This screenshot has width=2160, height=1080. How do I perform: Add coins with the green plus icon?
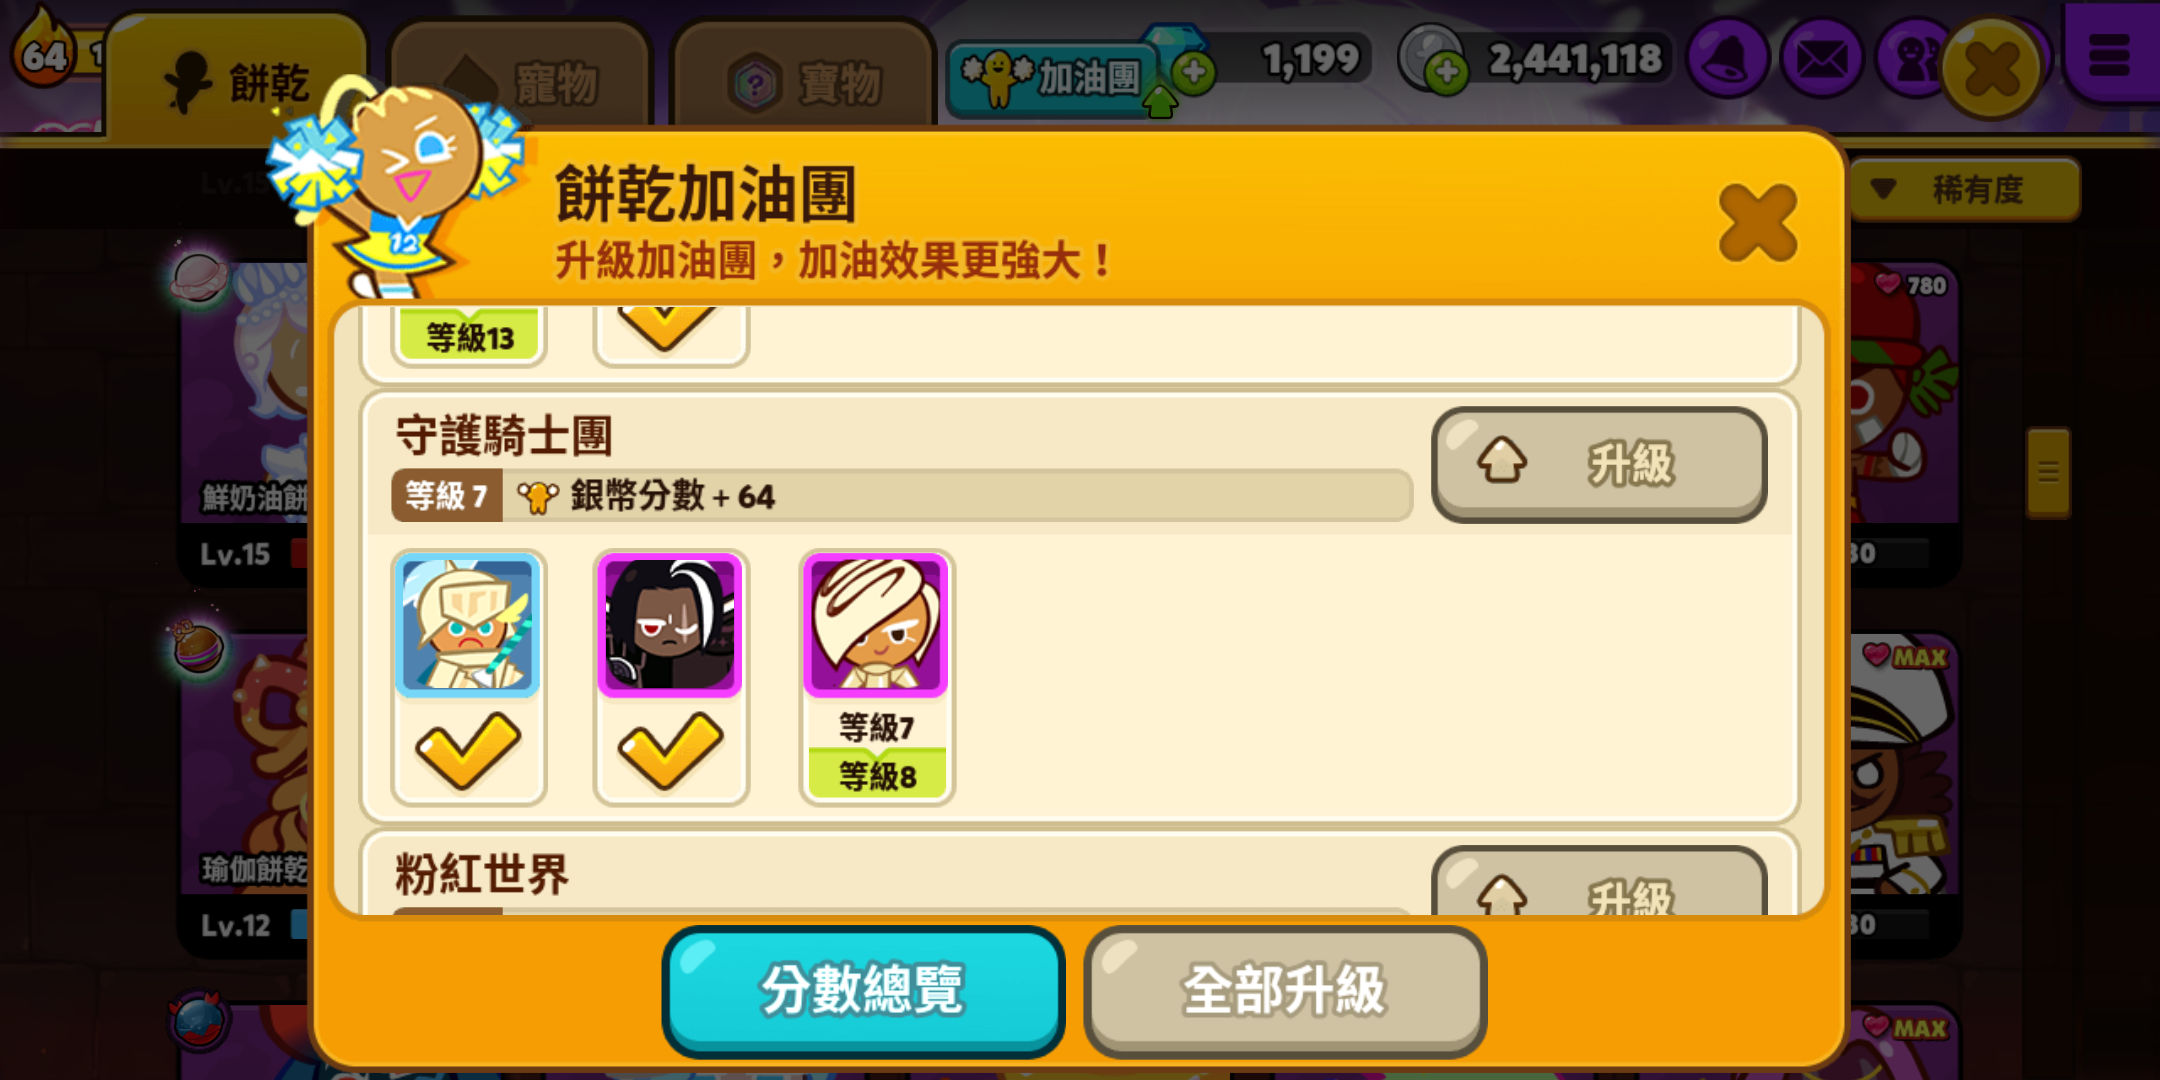[x=1446, y=71]
